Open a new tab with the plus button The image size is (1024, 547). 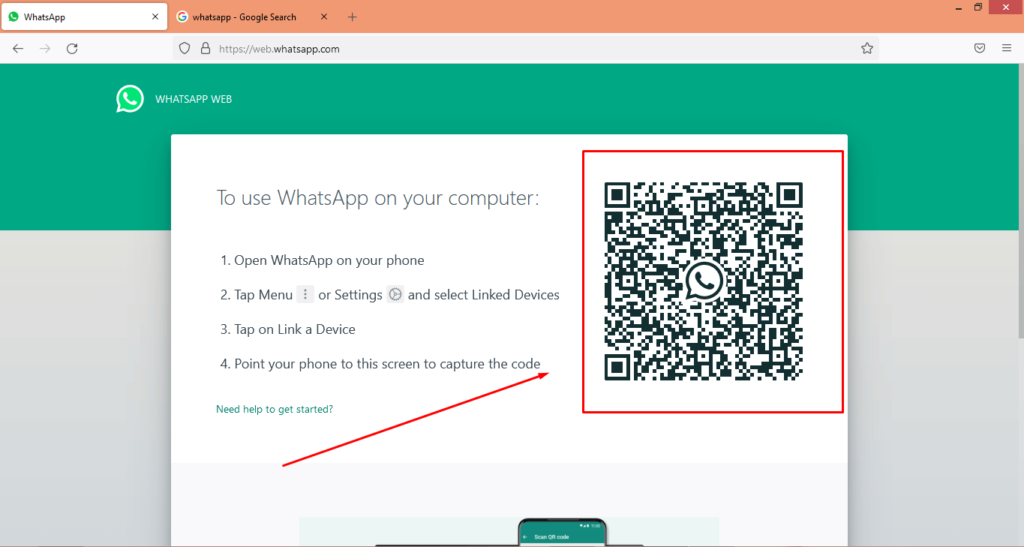(x=352, y=17)
